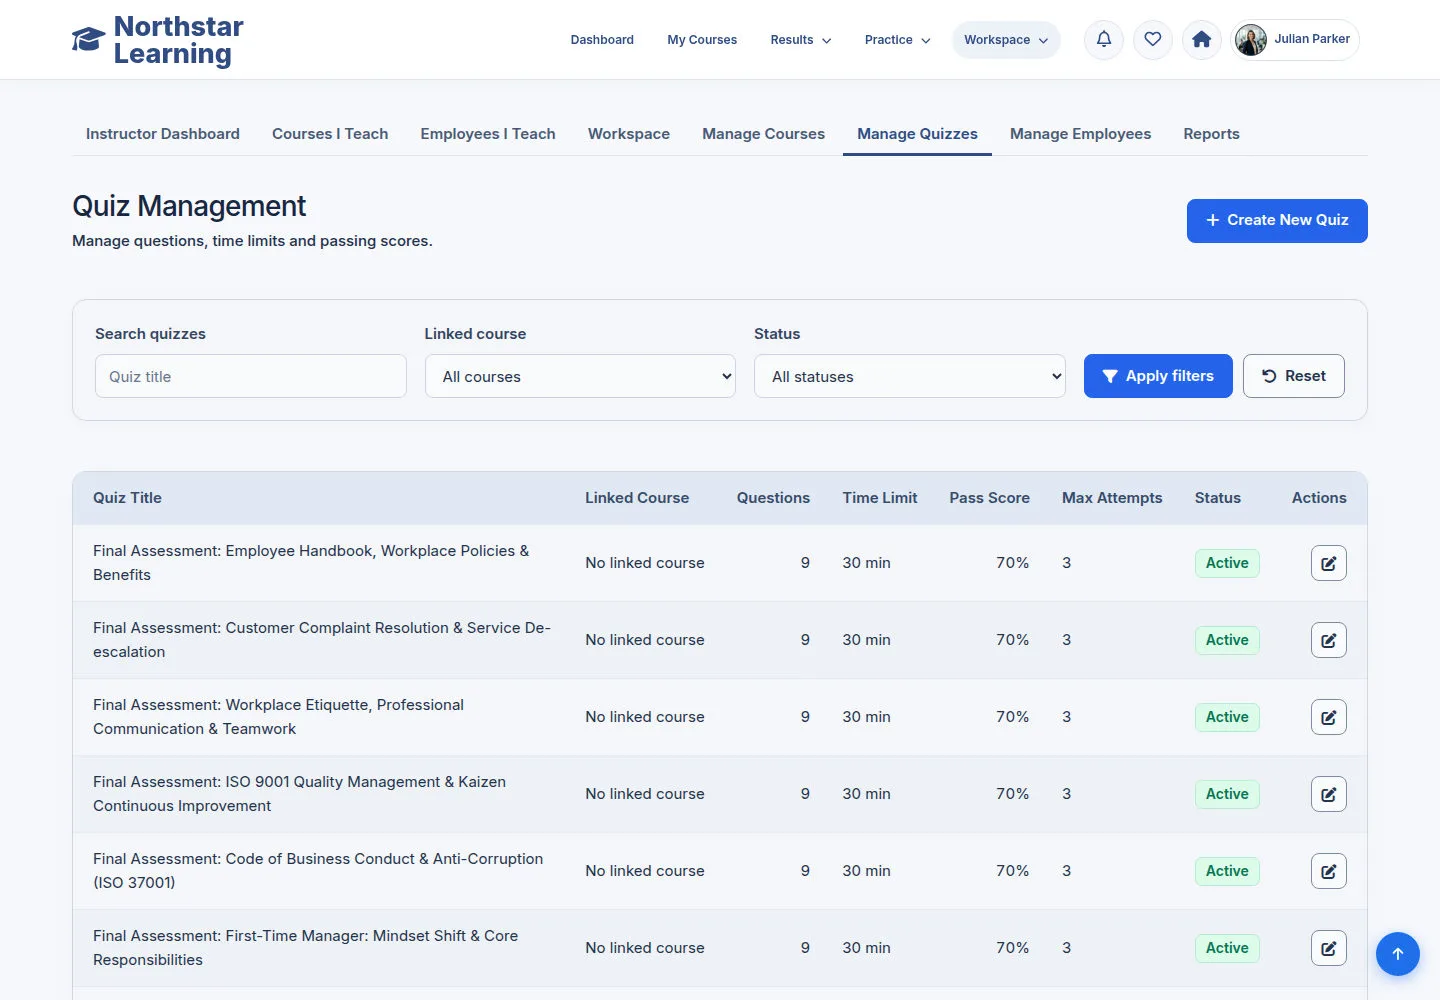Focus the Quiz title search field

[x=251, y=376]
